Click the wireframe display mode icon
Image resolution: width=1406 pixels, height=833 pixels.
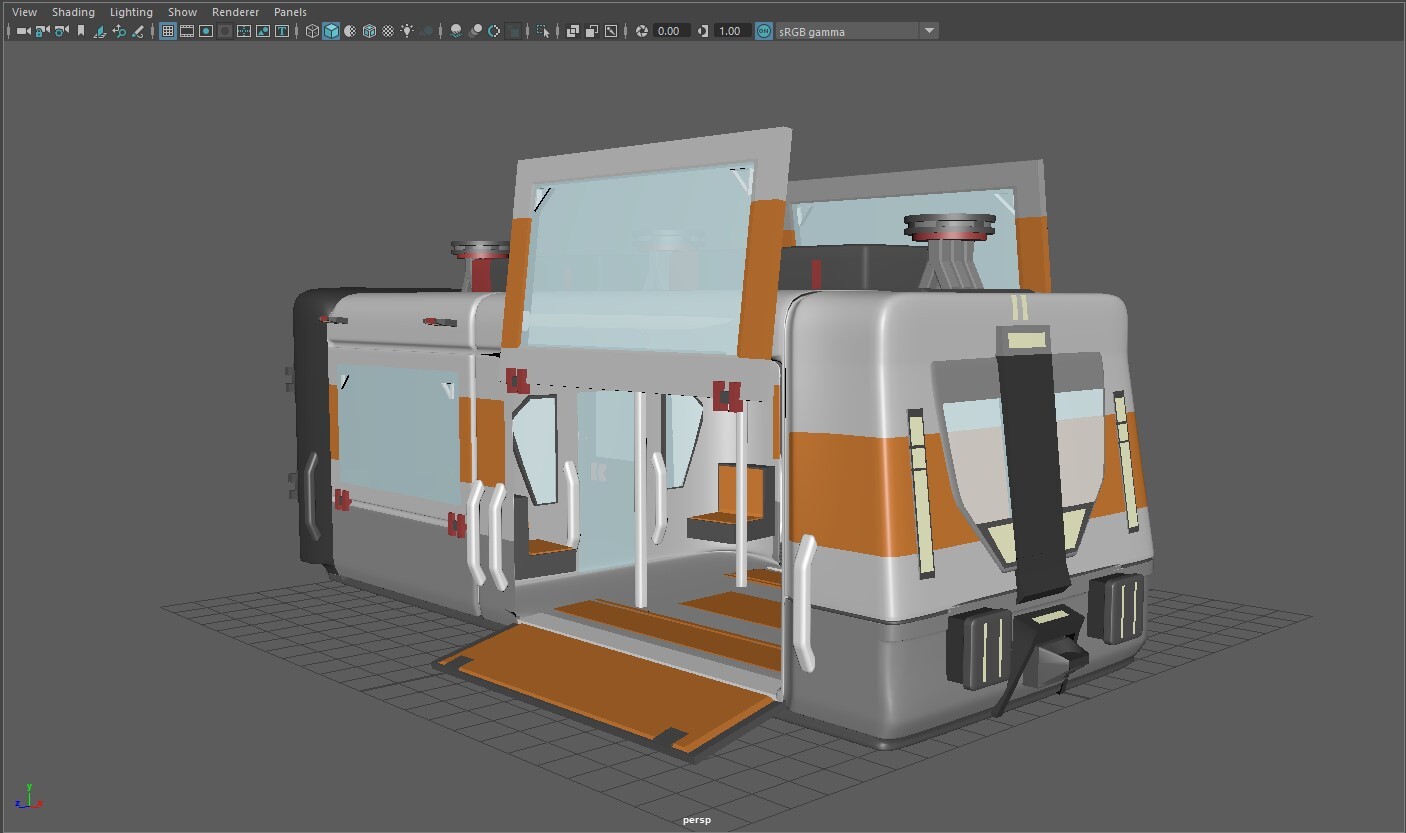[x=312, y=31]
